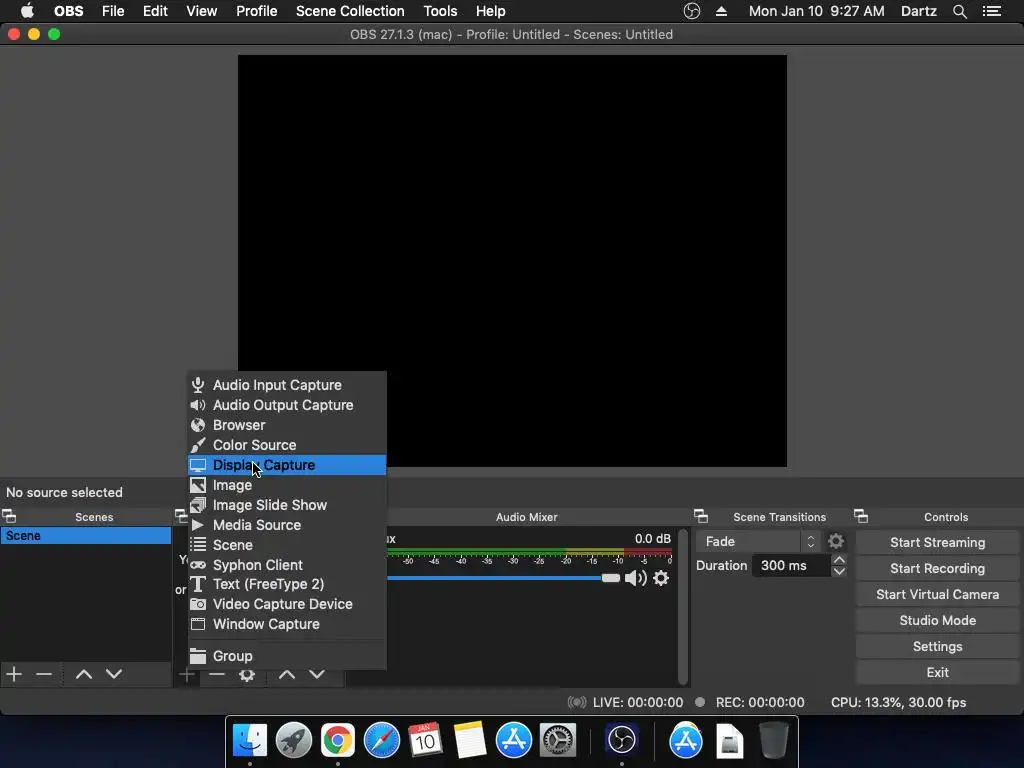Move source up in Sources panel

point(287,675)
